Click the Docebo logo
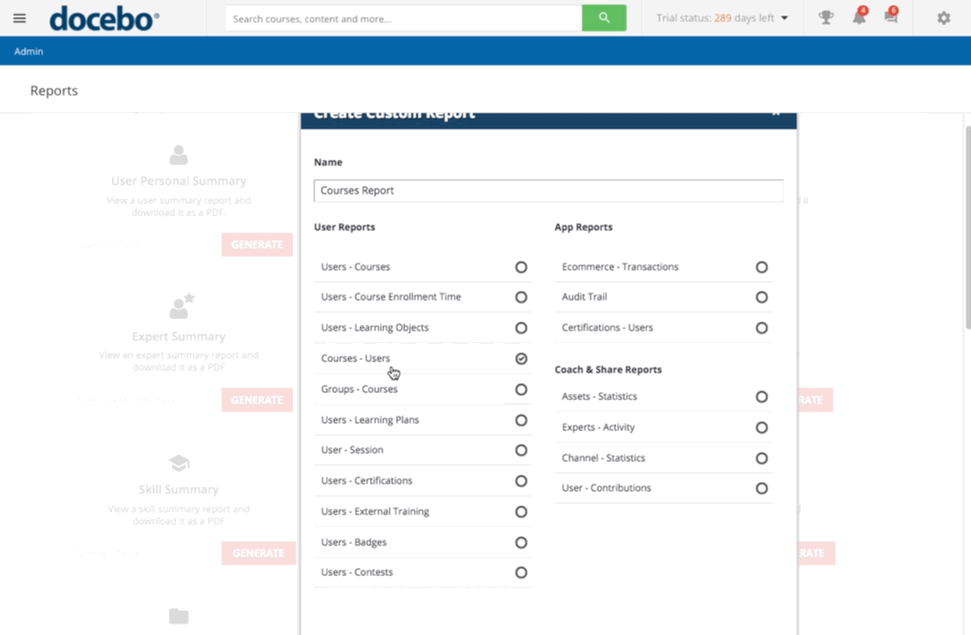Viewport: 971px width, 635px height. (x=104, y=18)
